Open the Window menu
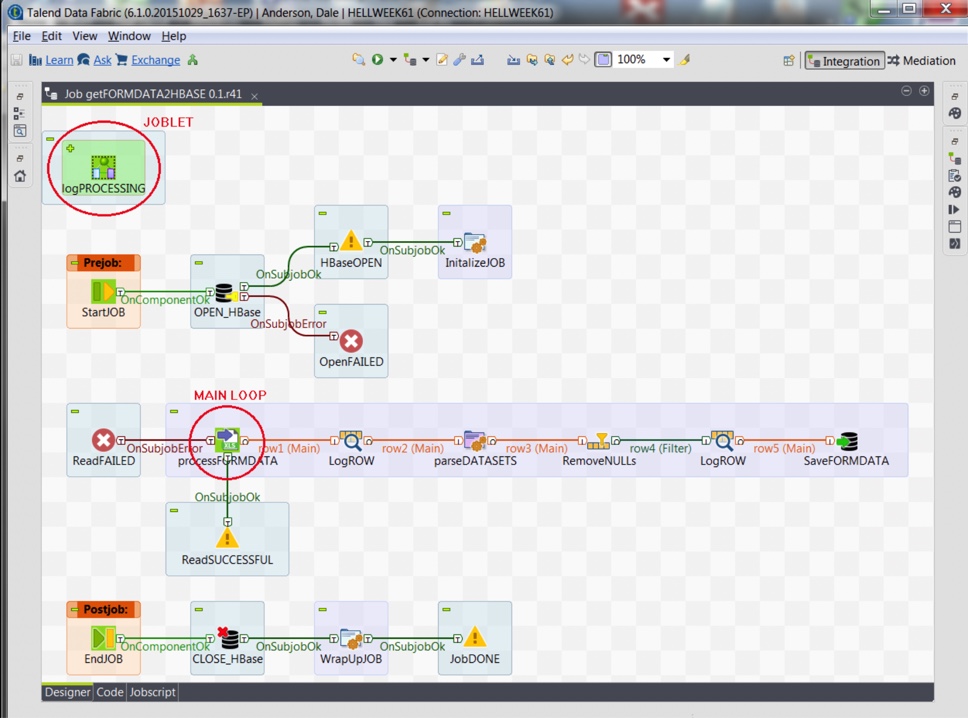The height and width of the screenshot is (718, 968). coord(129,36)
